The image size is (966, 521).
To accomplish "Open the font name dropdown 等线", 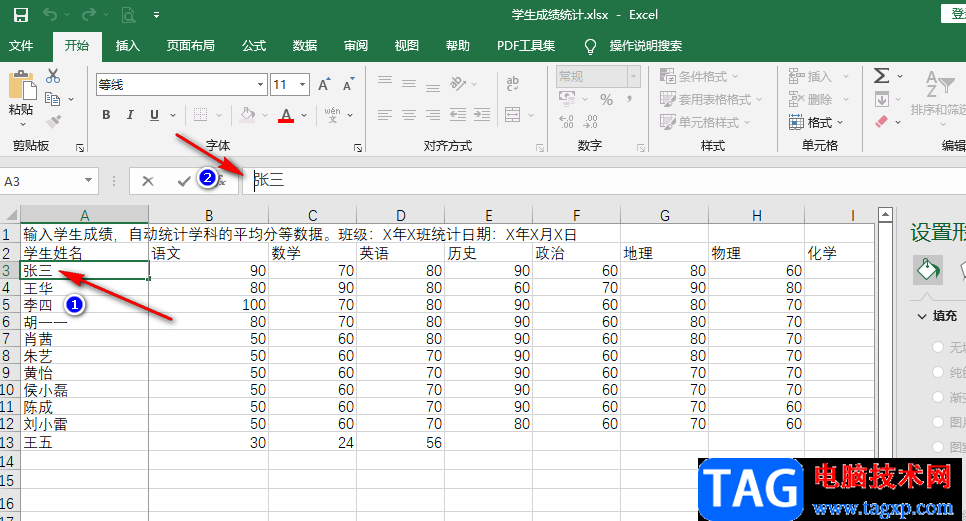I will tap(261, 85).
